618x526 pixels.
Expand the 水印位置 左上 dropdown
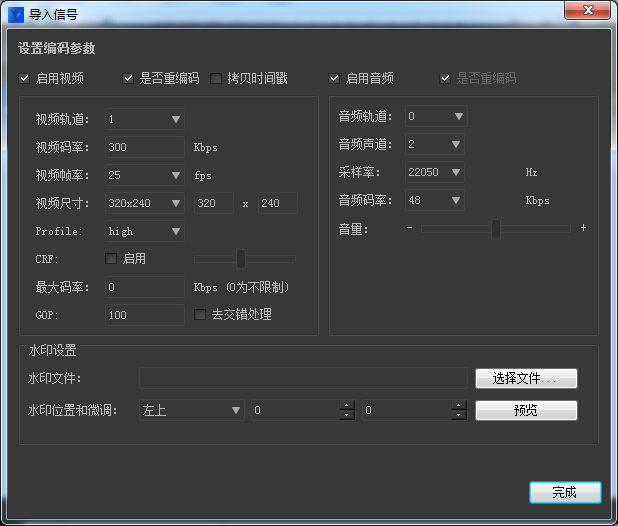coord(191,410)
